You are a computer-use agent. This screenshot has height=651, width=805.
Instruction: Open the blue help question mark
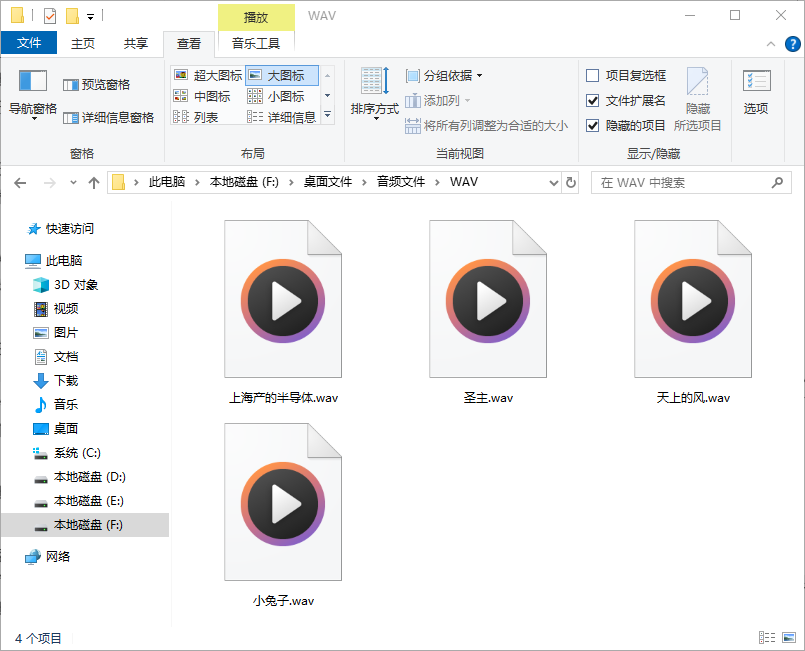click(792, 44)
